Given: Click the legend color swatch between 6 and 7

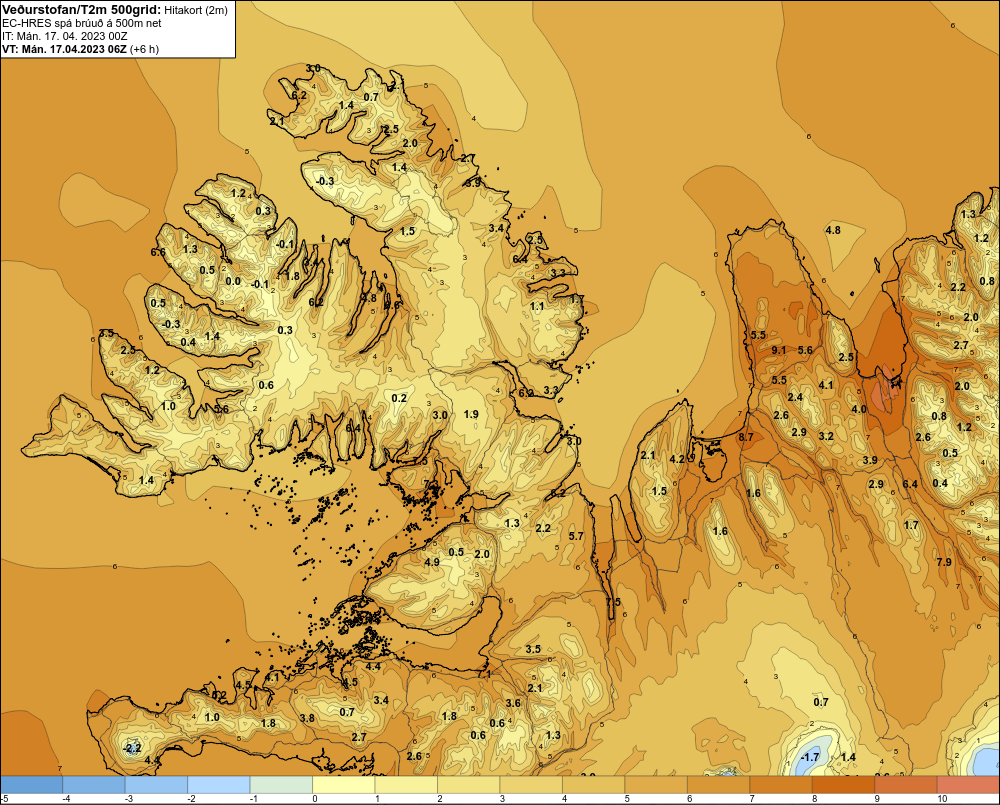Looking at the screenshot, I should coord(719,784).
